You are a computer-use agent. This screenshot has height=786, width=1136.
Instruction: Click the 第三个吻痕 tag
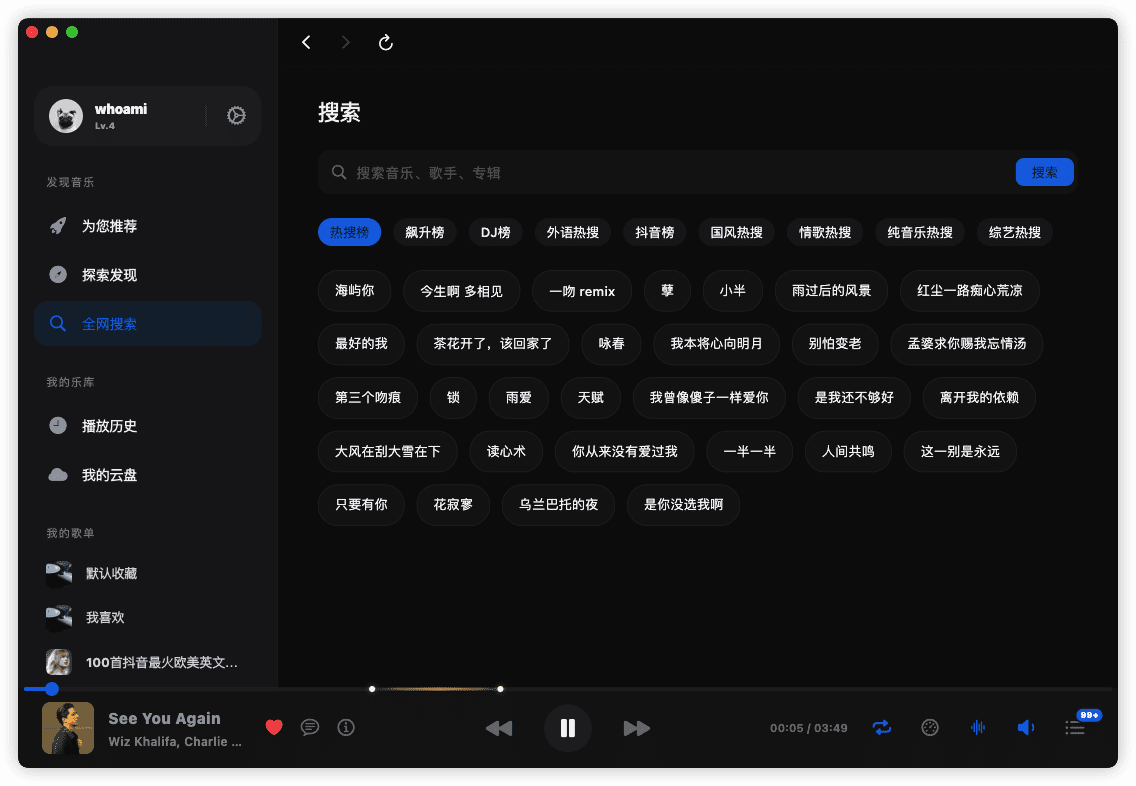tap(367, 397)
